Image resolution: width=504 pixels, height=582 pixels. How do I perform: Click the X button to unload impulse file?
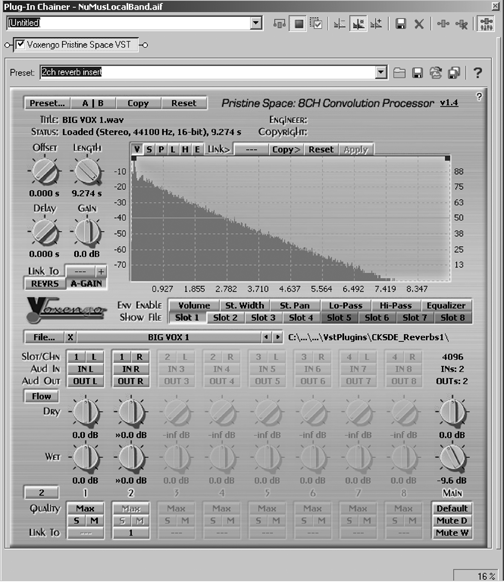click(x=70, y=337)
